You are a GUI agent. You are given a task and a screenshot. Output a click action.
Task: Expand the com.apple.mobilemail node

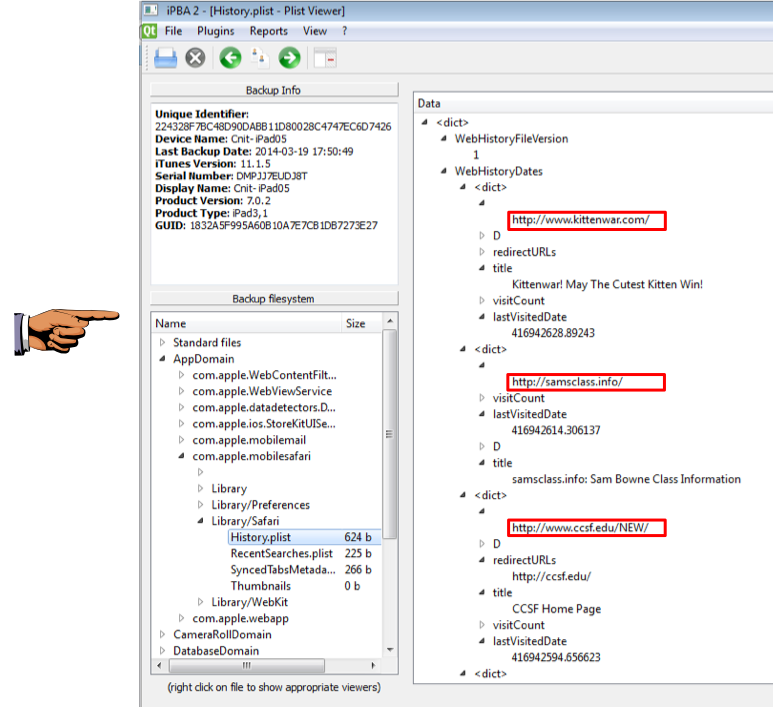tap(181, 440)
